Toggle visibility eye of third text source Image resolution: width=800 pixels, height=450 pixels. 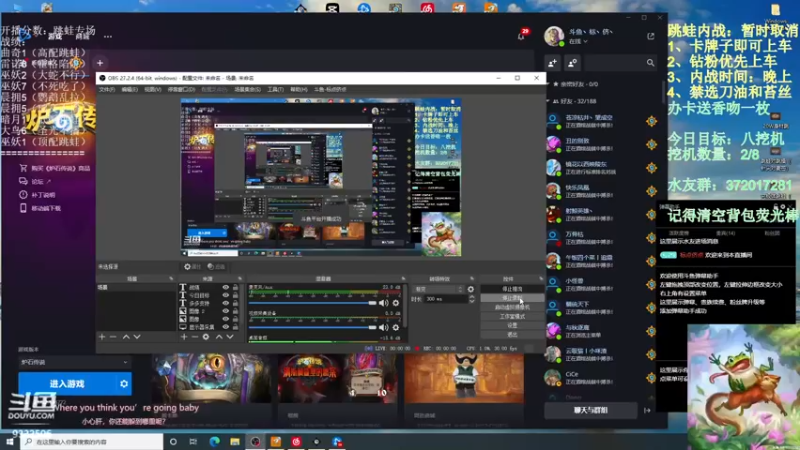point(226,303)
